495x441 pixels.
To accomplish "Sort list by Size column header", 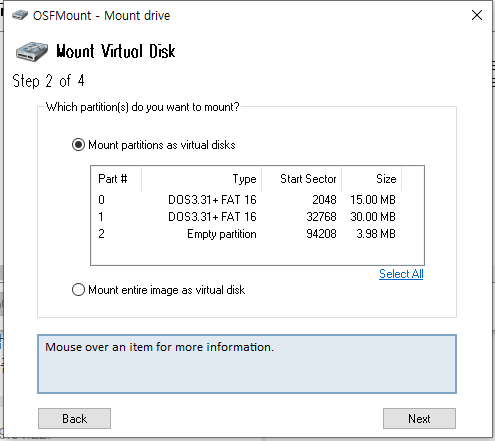I will pyautogui.click(x=372, y=179).
